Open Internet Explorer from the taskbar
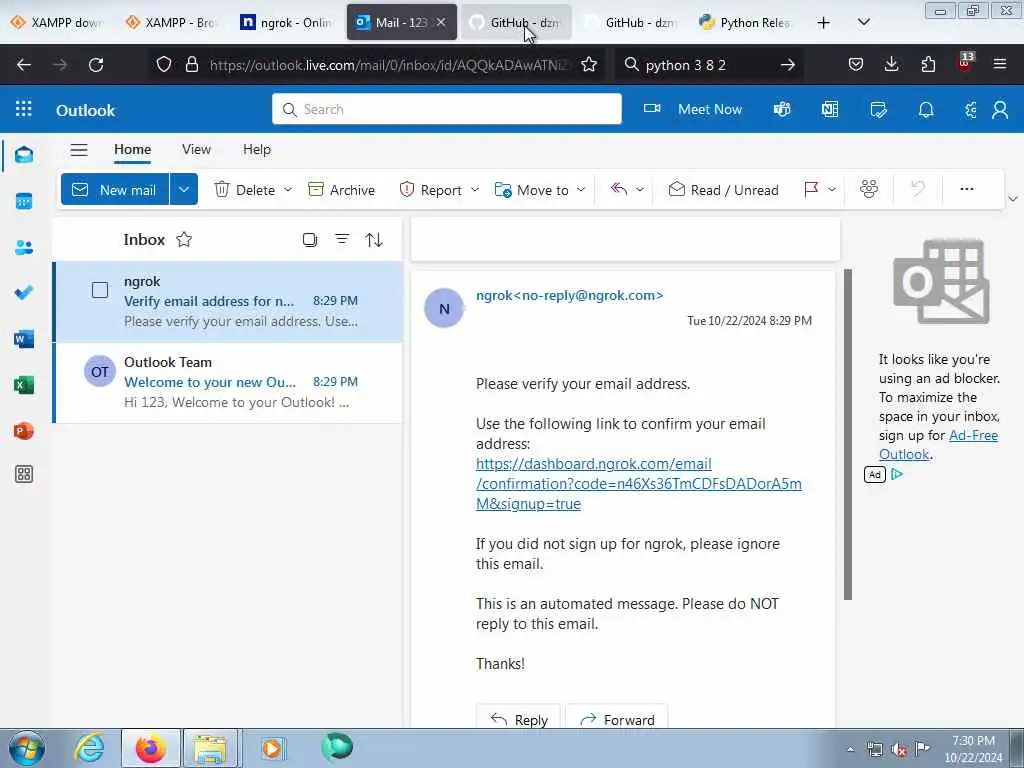1024x768 pixels. click(89, 748)
